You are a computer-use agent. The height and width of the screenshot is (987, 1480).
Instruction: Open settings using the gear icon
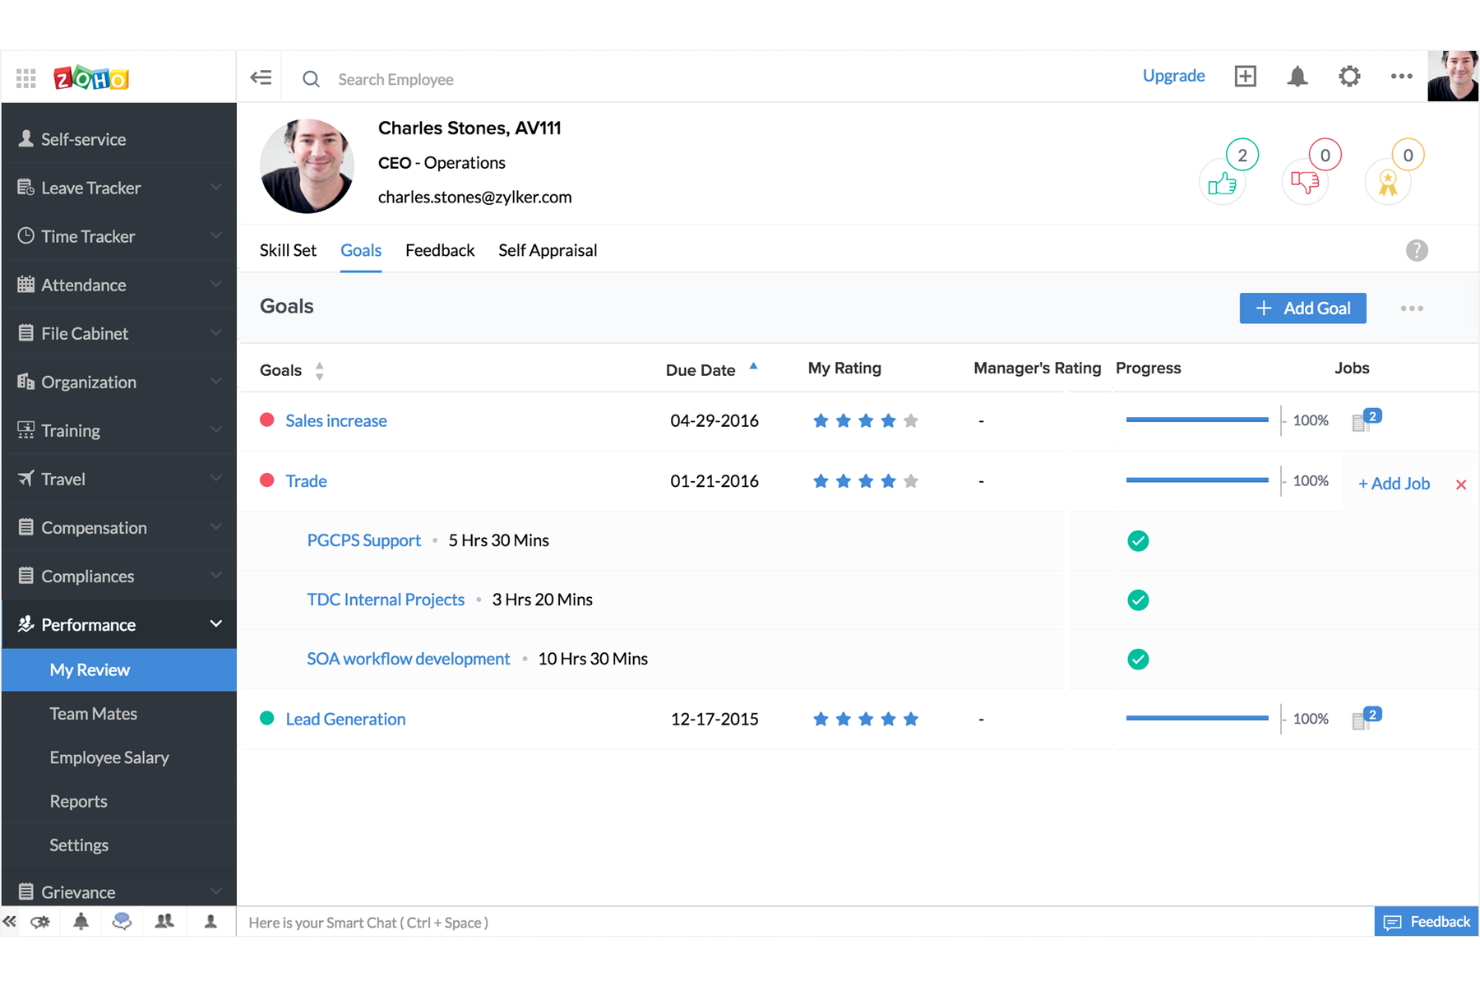coord(1349,75)
